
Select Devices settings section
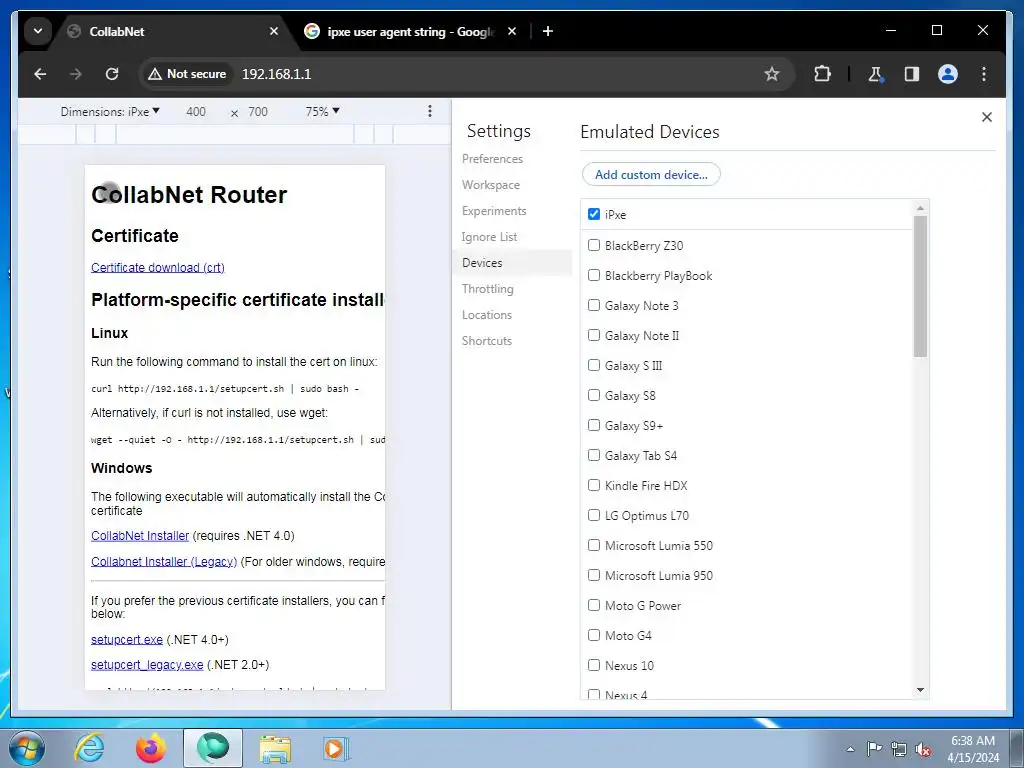513,263
